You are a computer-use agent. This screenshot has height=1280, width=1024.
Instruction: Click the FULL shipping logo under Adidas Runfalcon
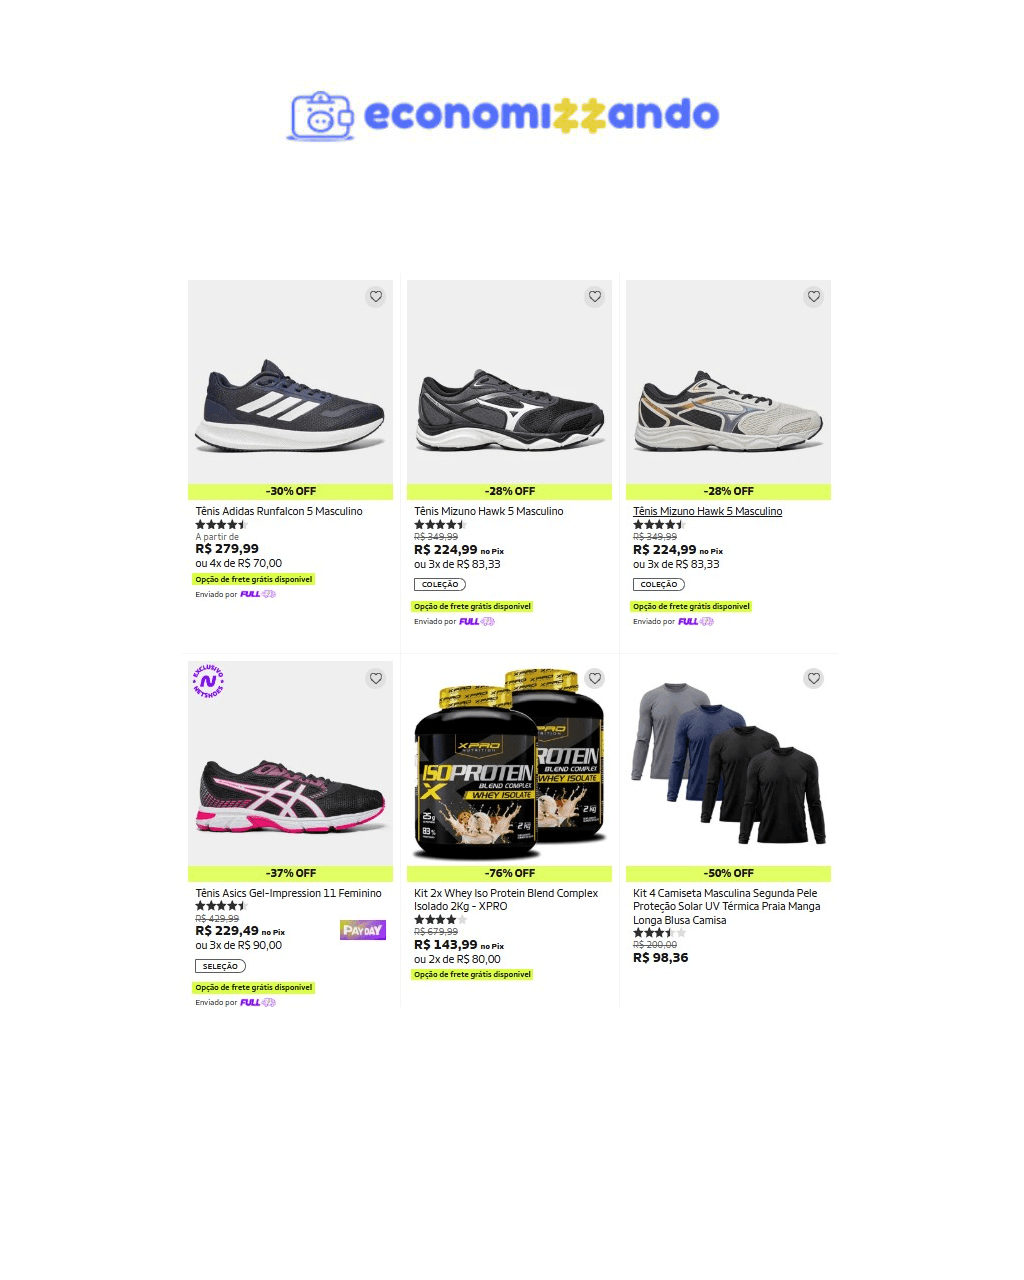coord(258,594)
